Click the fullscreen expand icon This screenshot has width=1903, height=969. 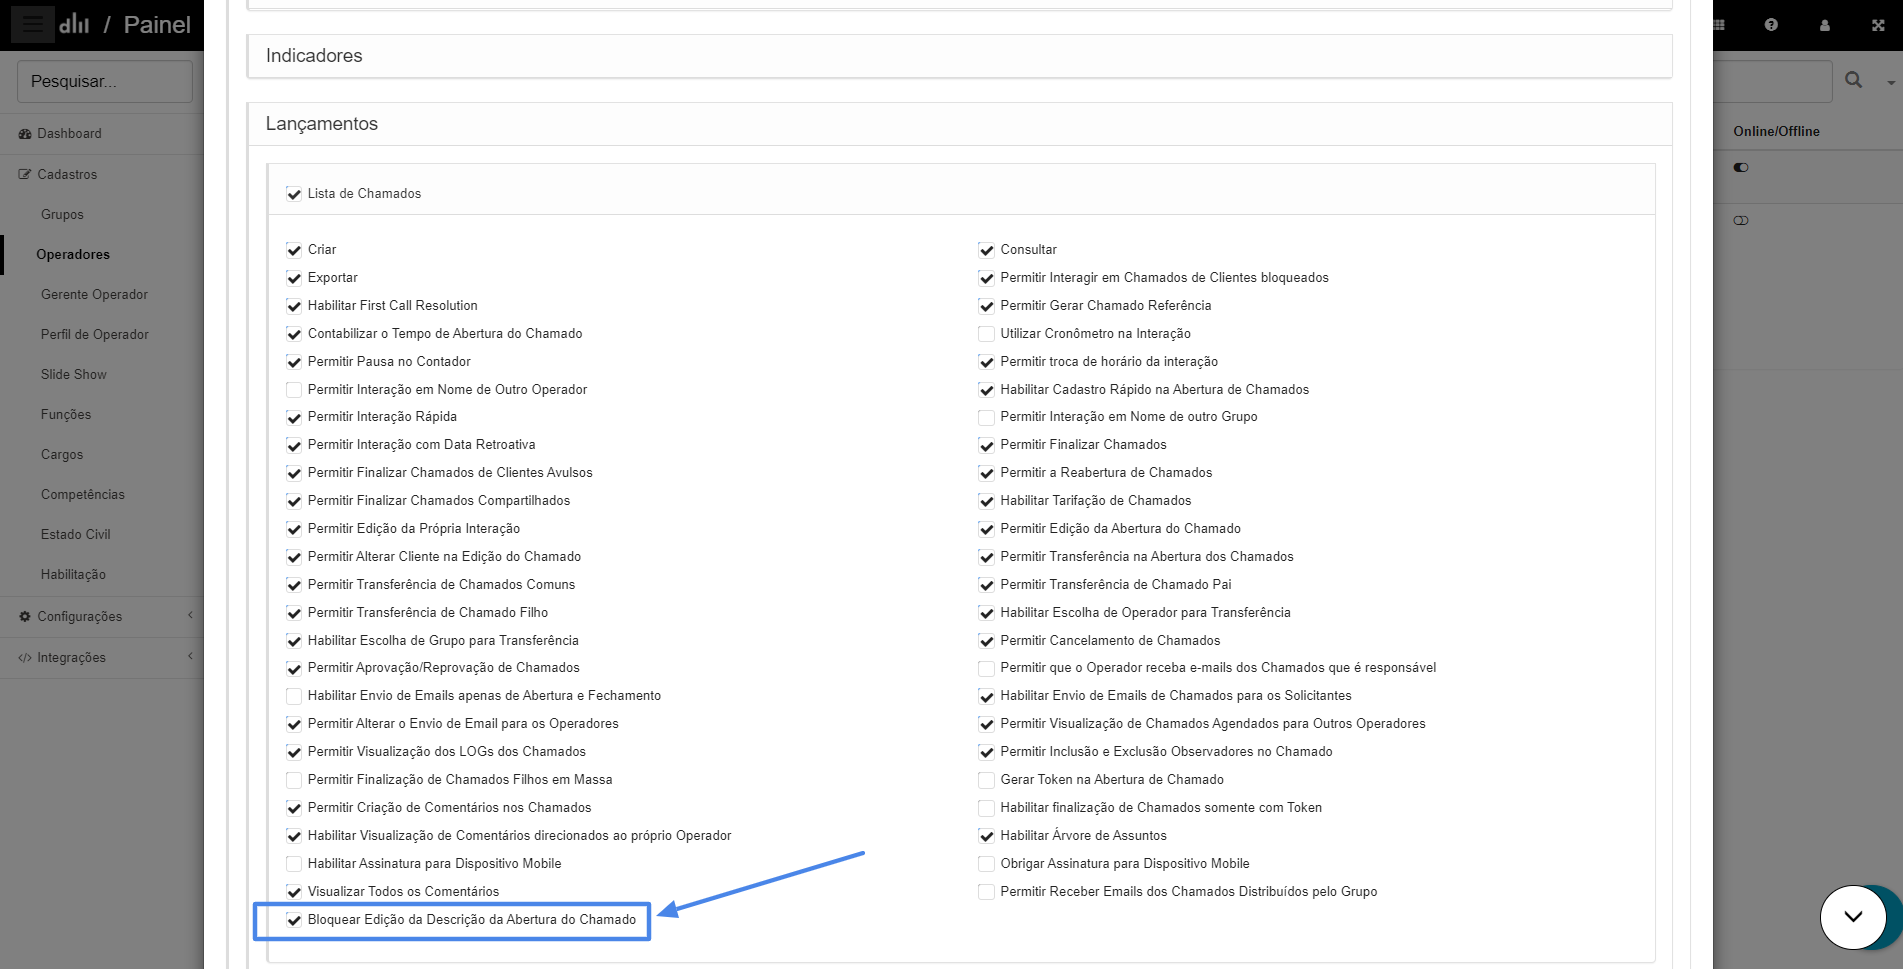[1878, 25]
